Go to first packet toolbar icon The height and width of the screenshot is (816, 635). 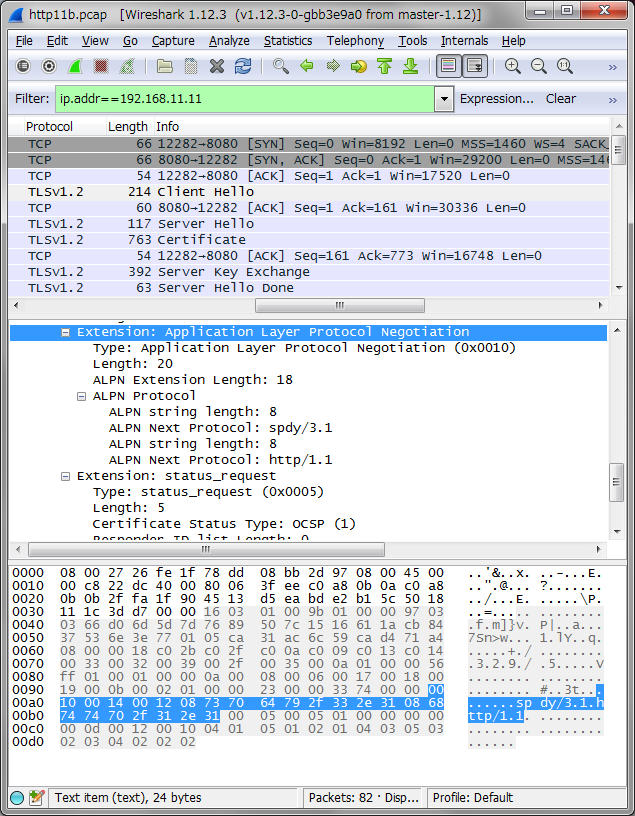tap(384, 66)
